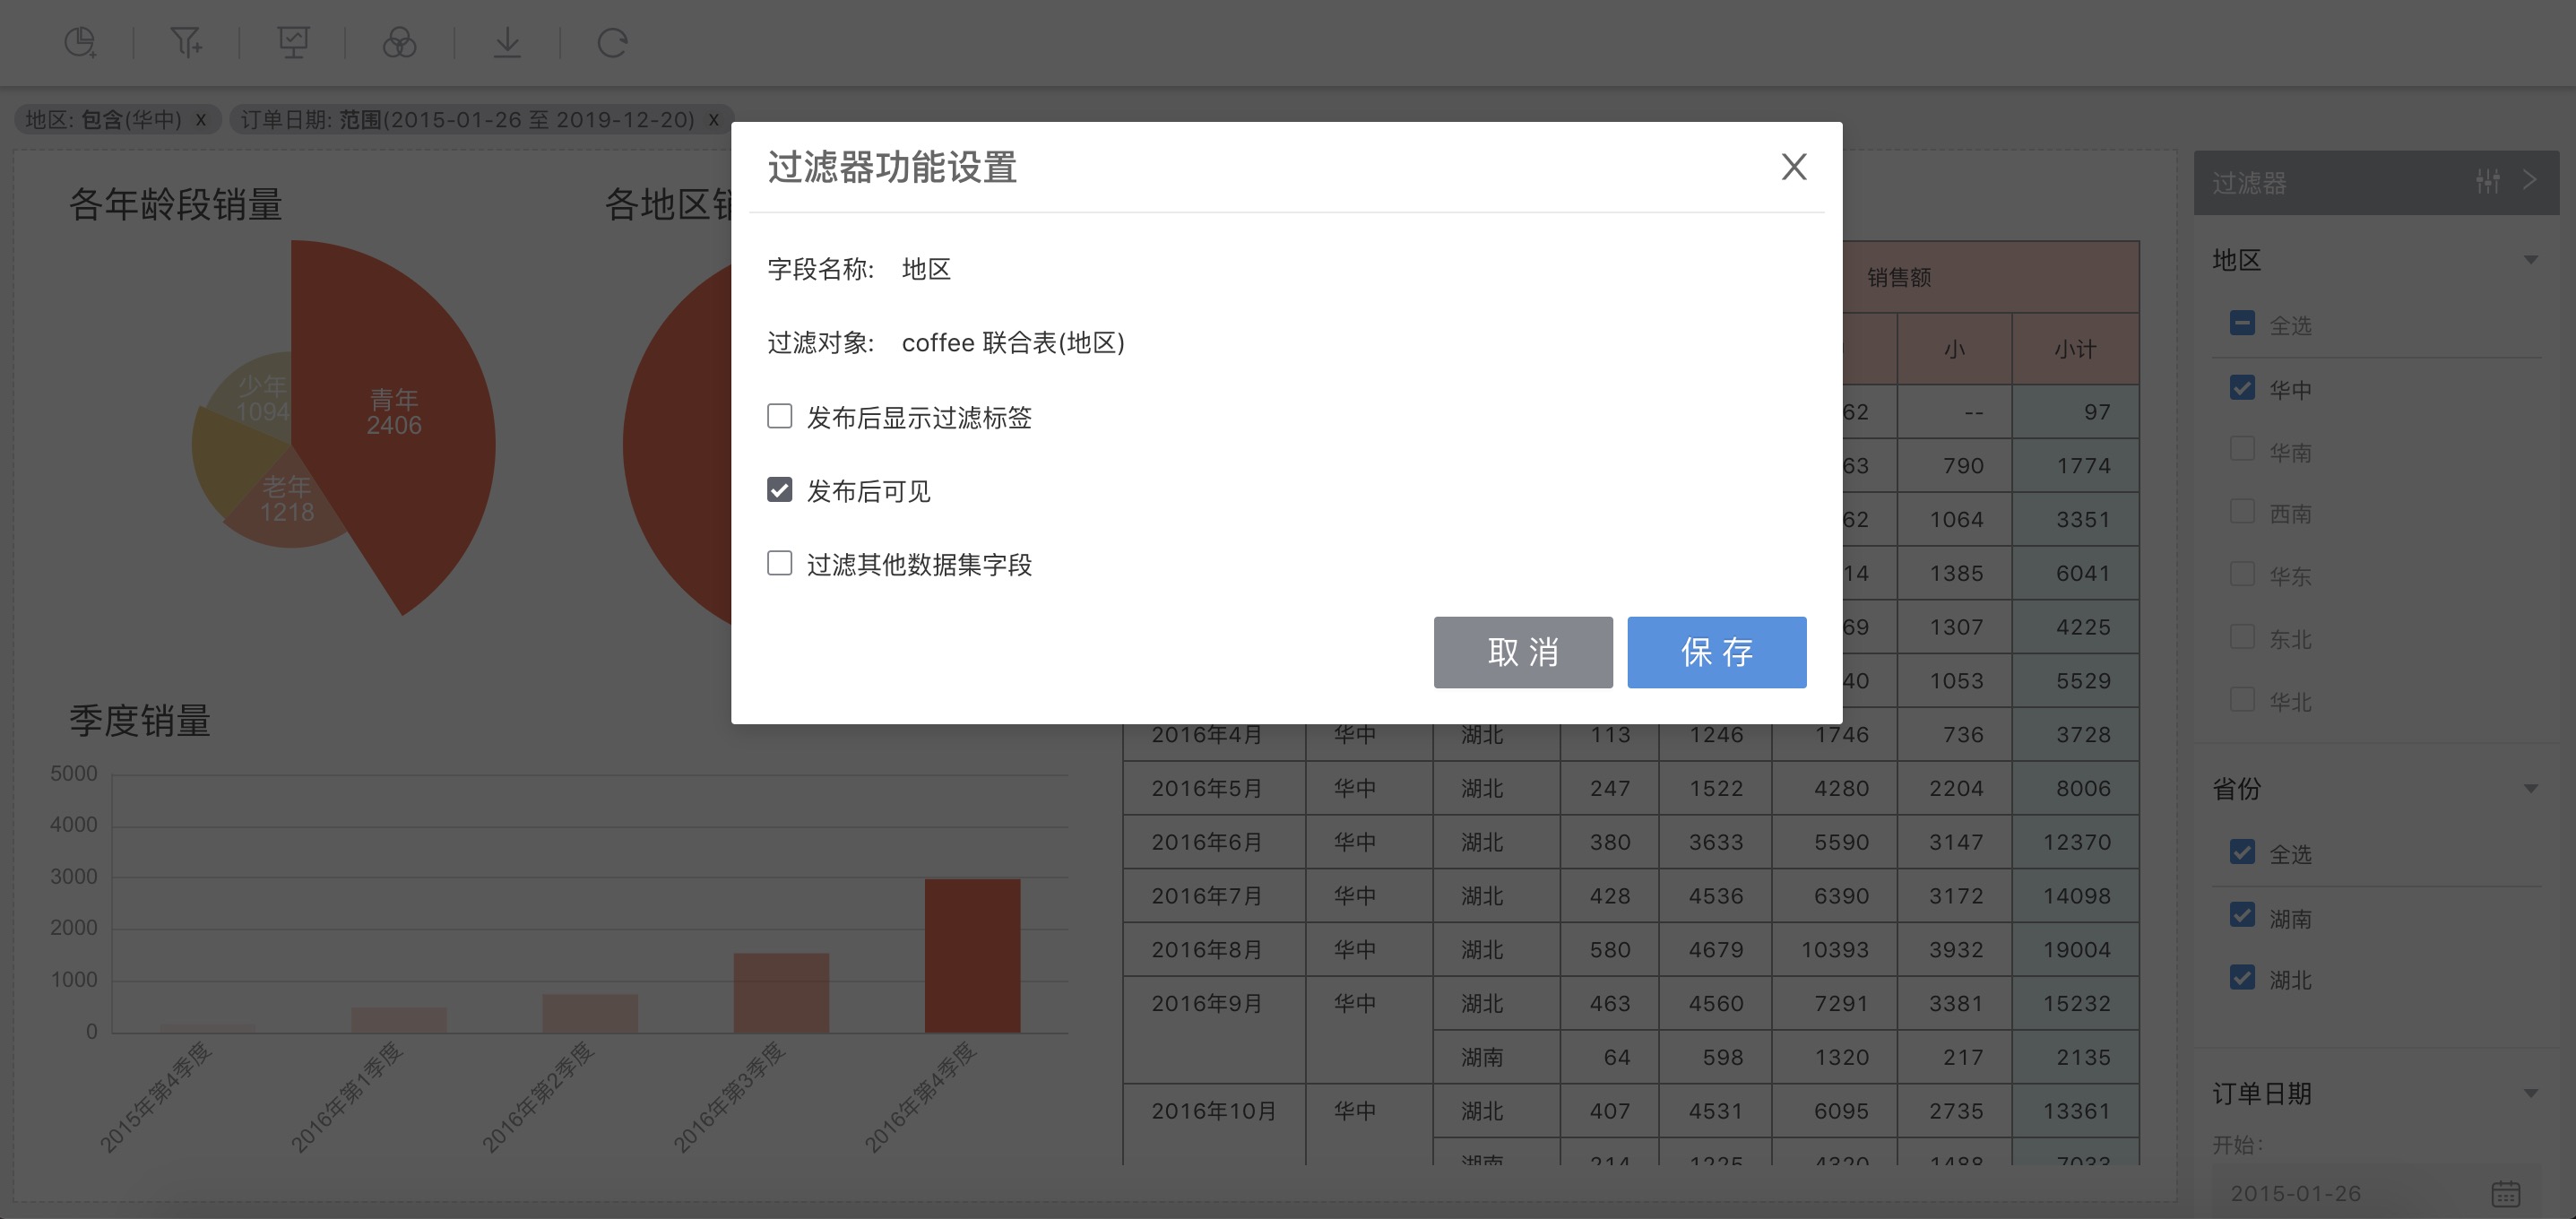Toggle 全选 checkbox under 省份
This screenshot has width=2576, height=1219.
pos(2242,852)
